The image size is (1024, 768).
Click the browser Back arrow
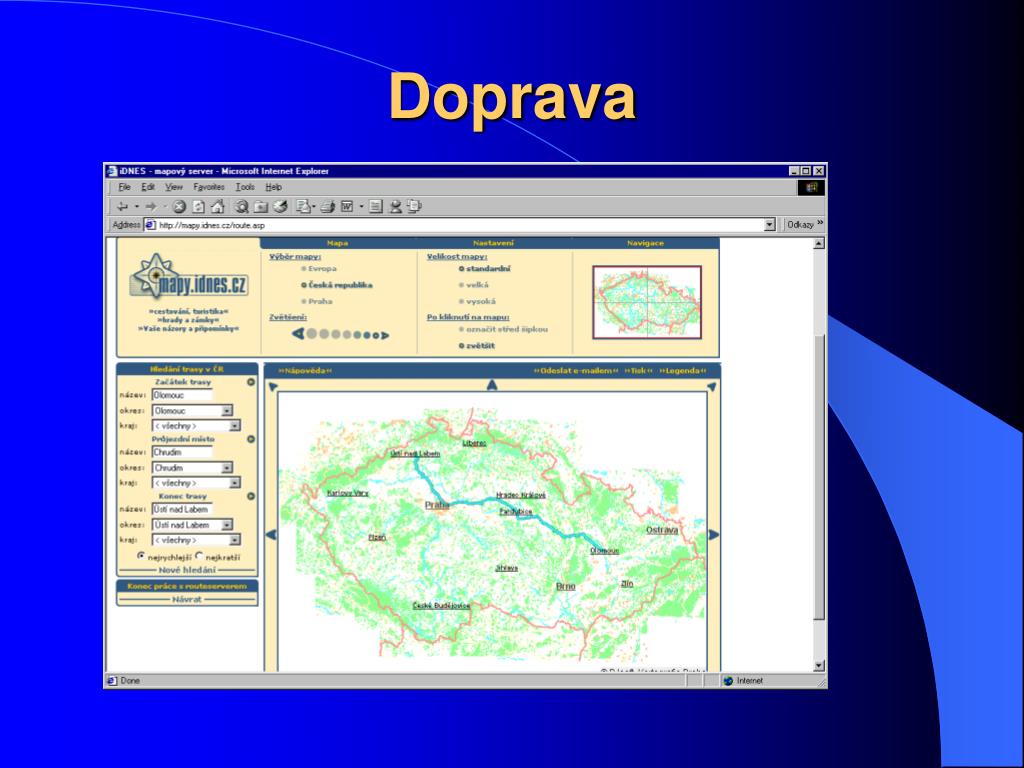(x=122, y=207)
